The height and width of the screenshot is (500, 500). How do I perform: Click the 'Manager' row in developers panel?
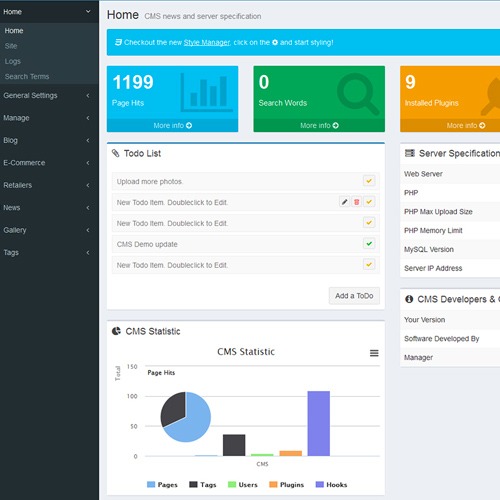450,357
